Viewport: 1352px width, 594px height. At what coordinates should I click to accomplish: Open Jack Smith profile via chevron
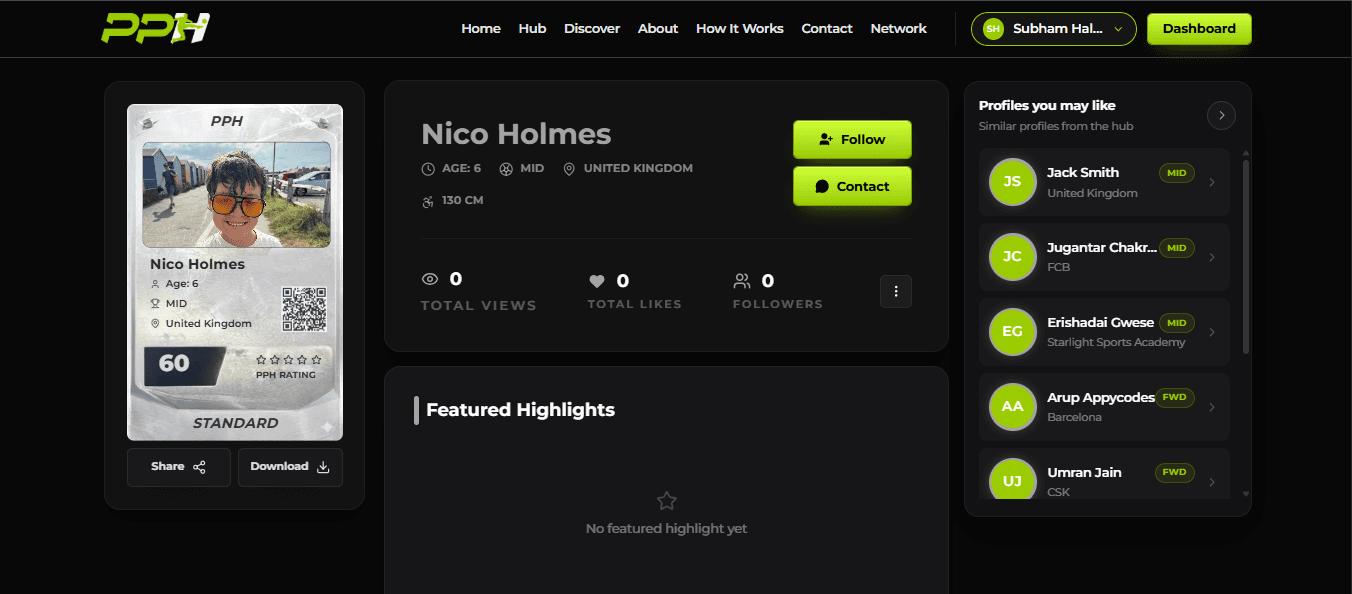[1212, 182]
